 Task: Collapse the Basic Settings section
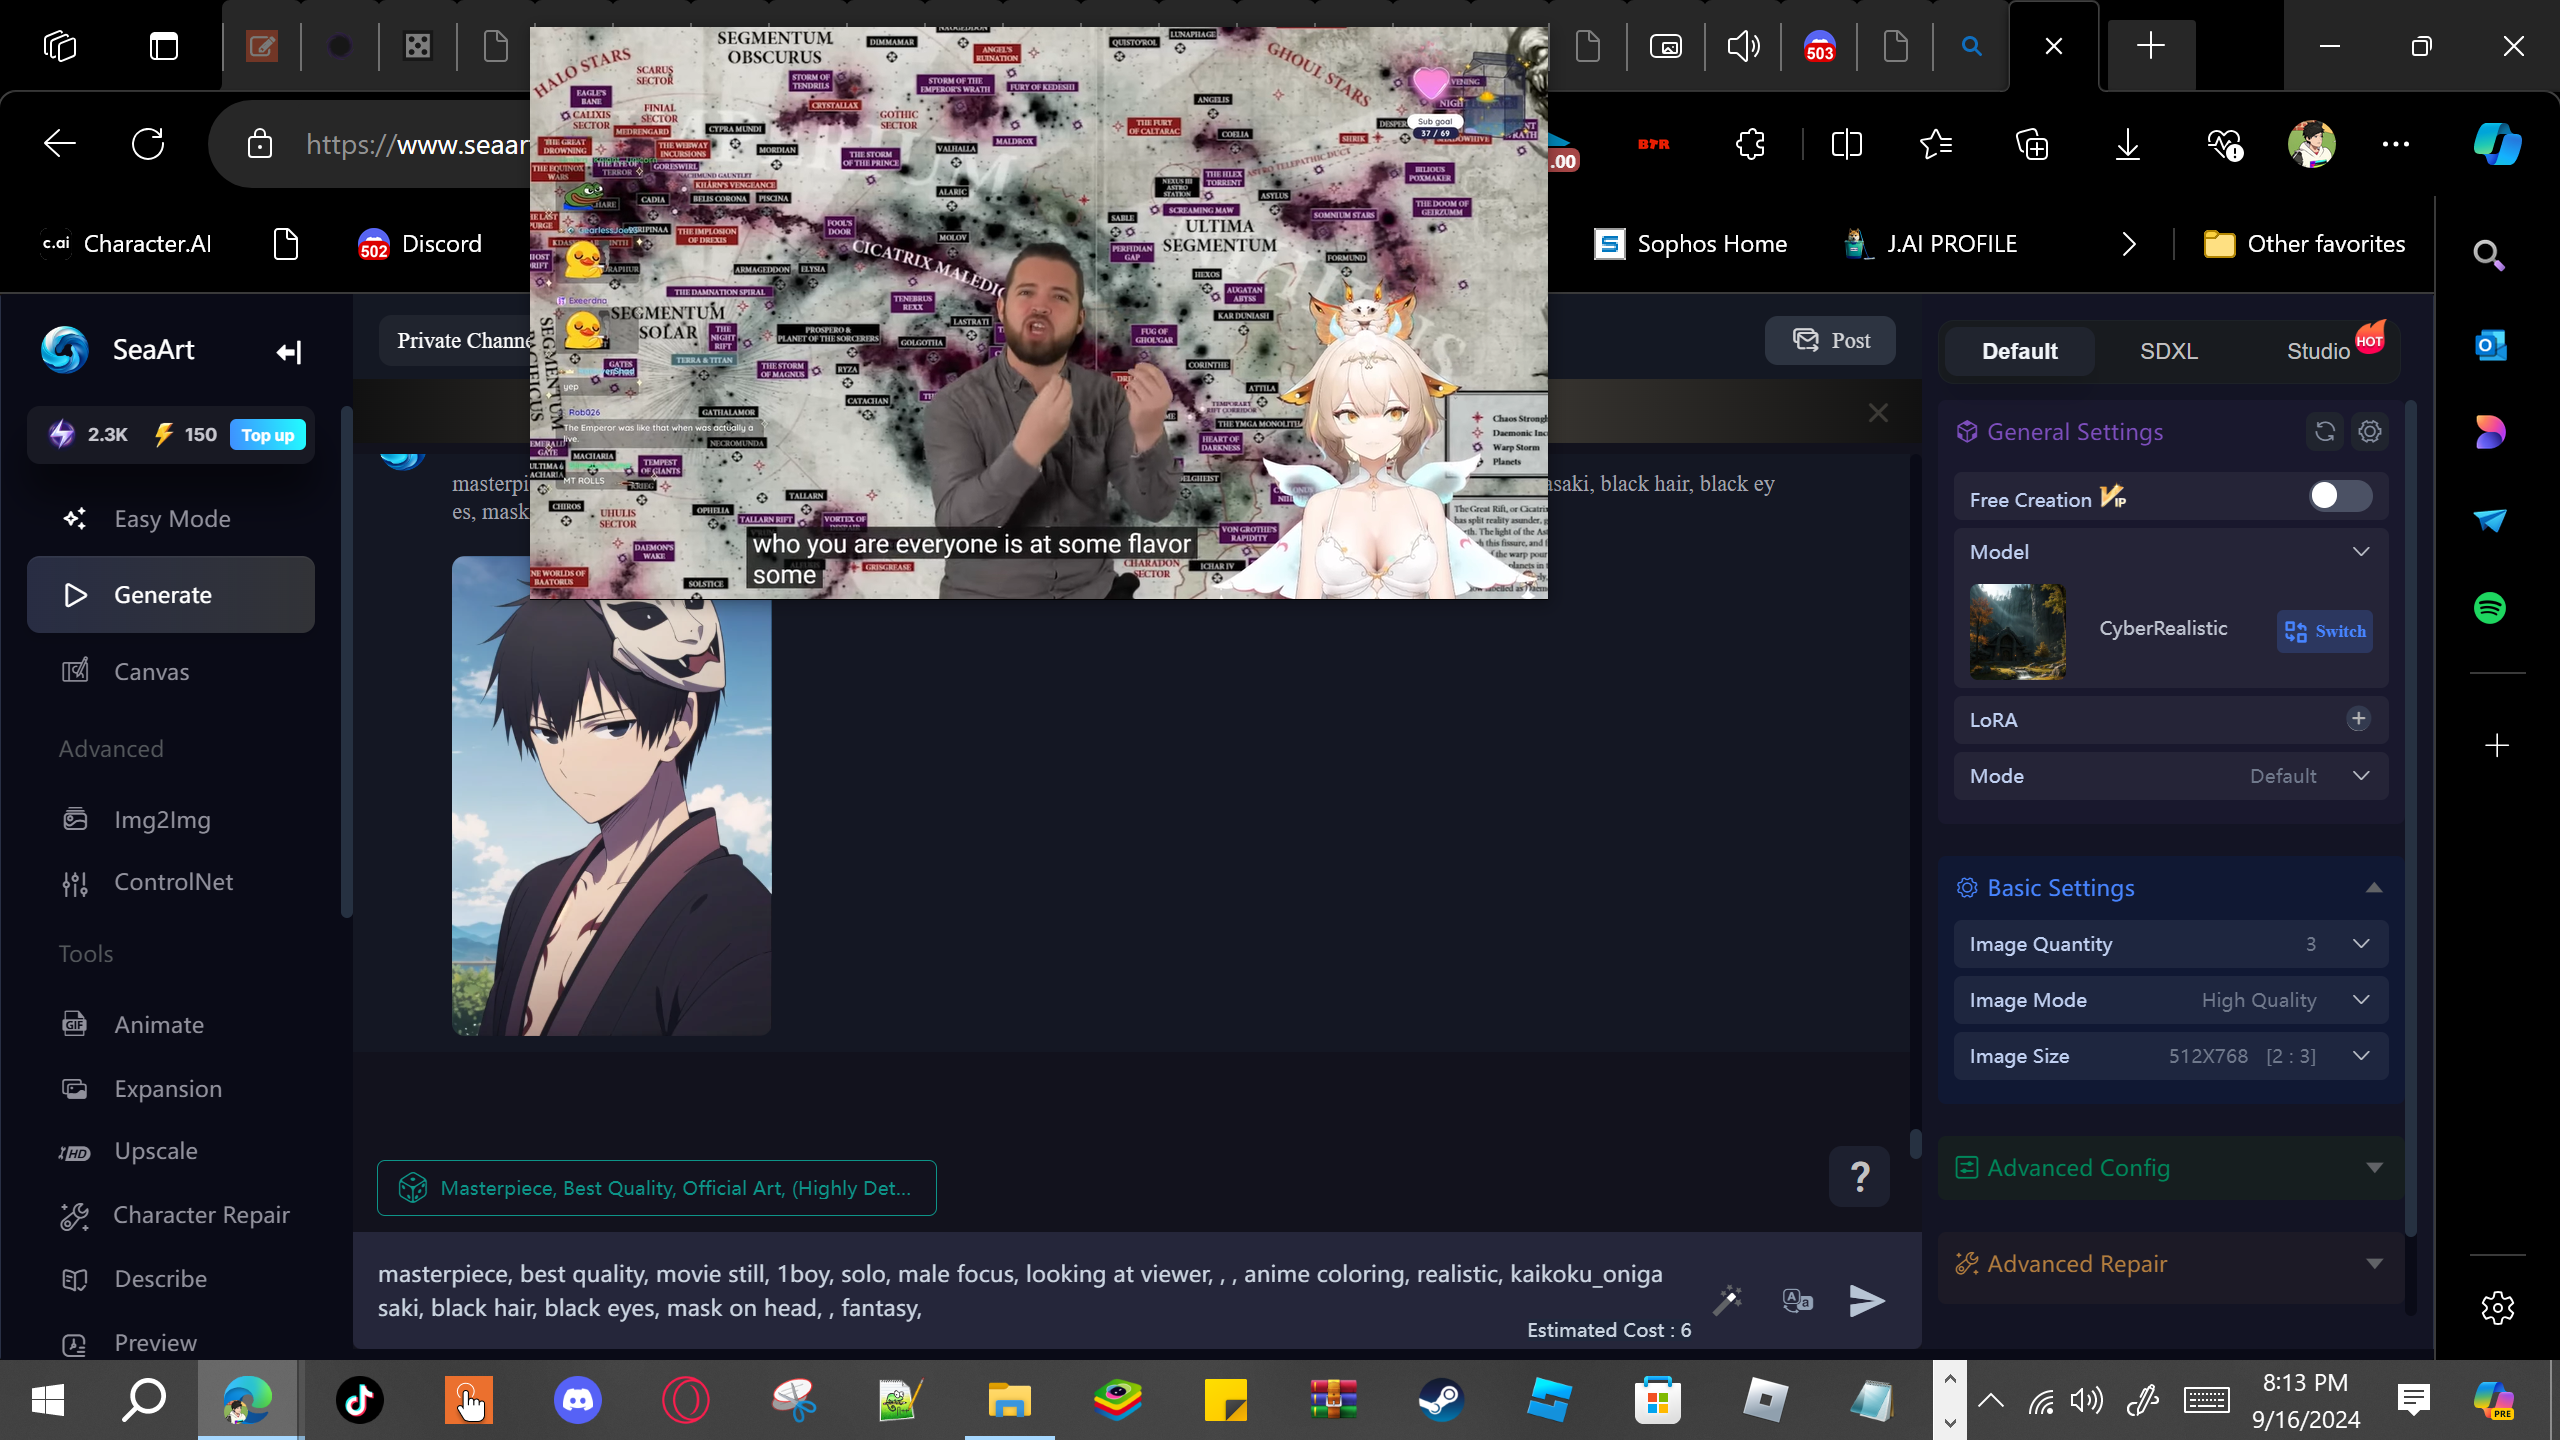[2374, 888]
